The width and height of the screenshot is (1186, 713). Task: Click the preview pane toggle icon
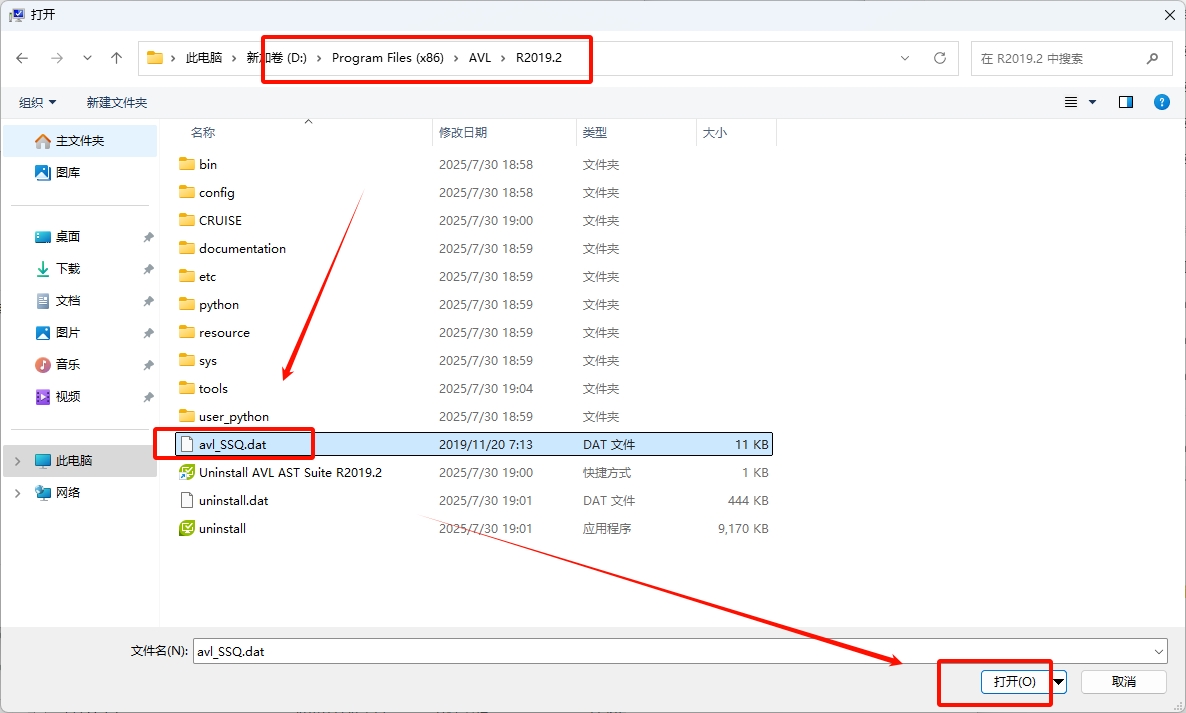coord(1126,102)
